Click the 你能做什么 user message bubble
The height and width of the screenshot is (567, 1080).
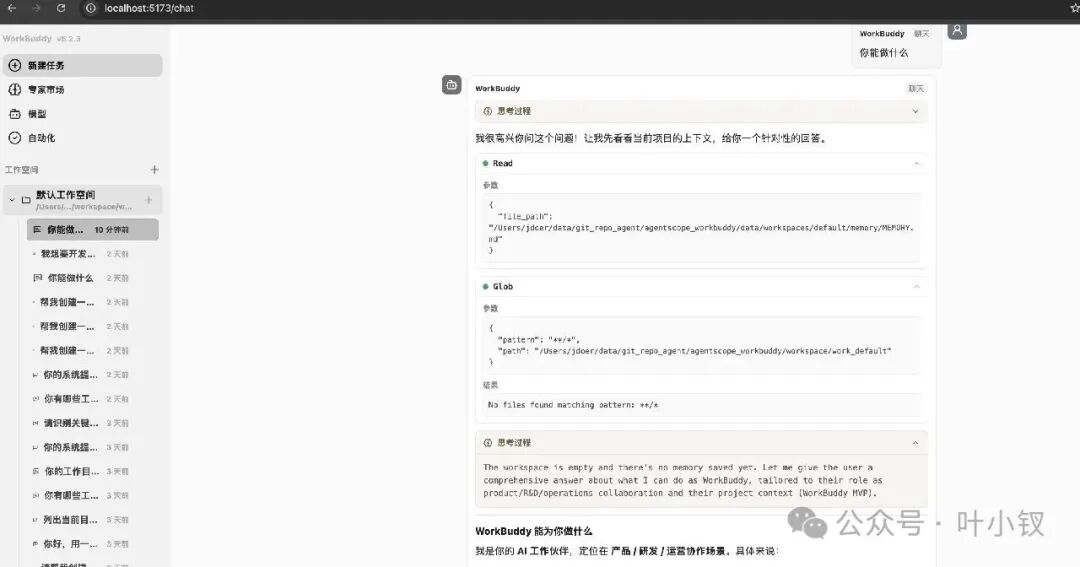tap(896, 45)
